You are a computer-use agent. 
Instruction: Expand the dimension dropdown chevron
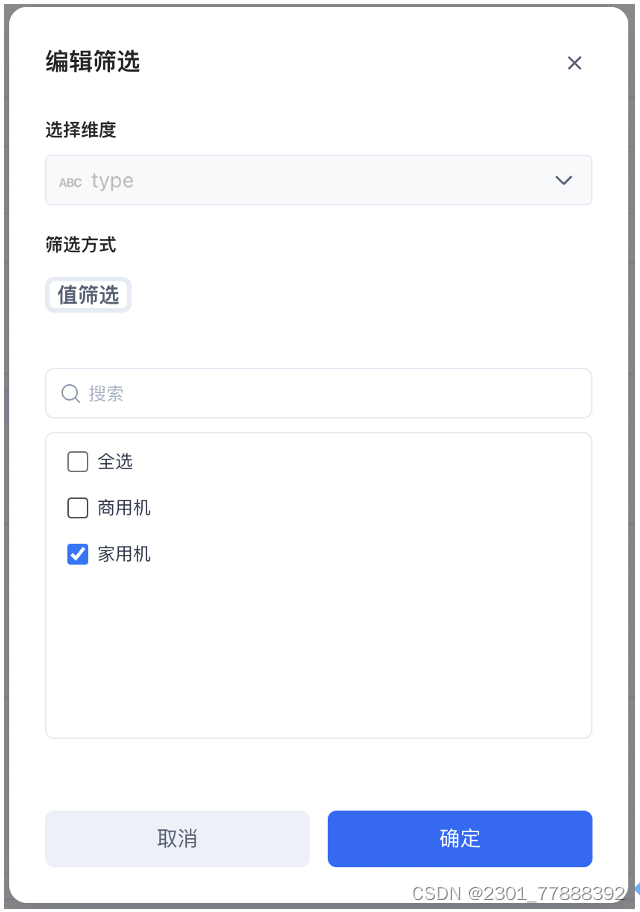pyautogui.click(x=563, y=180)
